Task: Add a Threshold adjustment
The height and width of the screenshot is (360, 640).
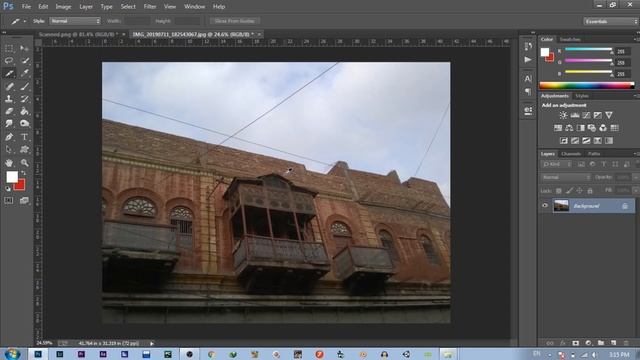Action: [x=586, y=140]
